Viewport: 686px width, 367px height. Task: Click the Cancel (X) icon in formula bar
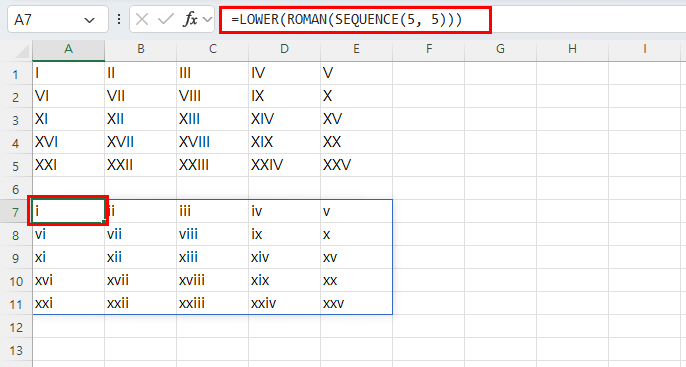click(x=142, y=19)
